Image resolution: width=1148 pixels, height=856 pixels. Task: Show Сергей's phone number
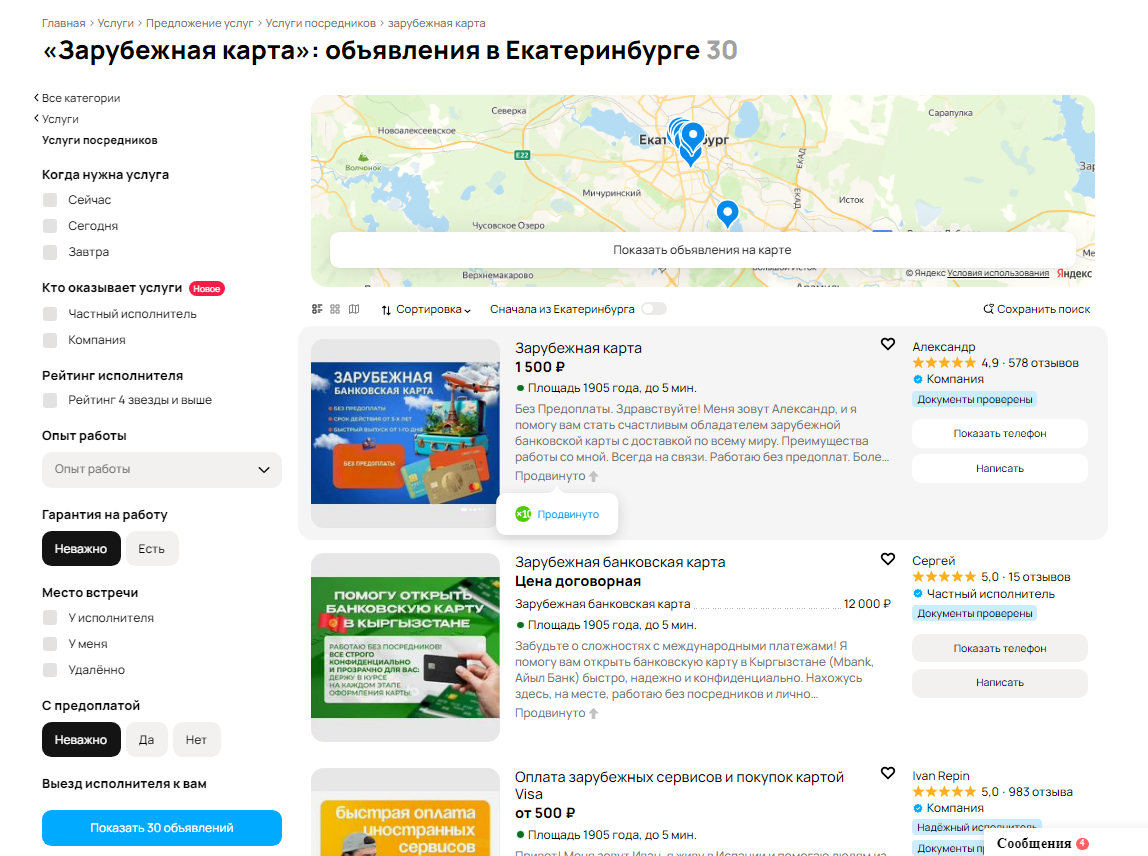(999, 648)
